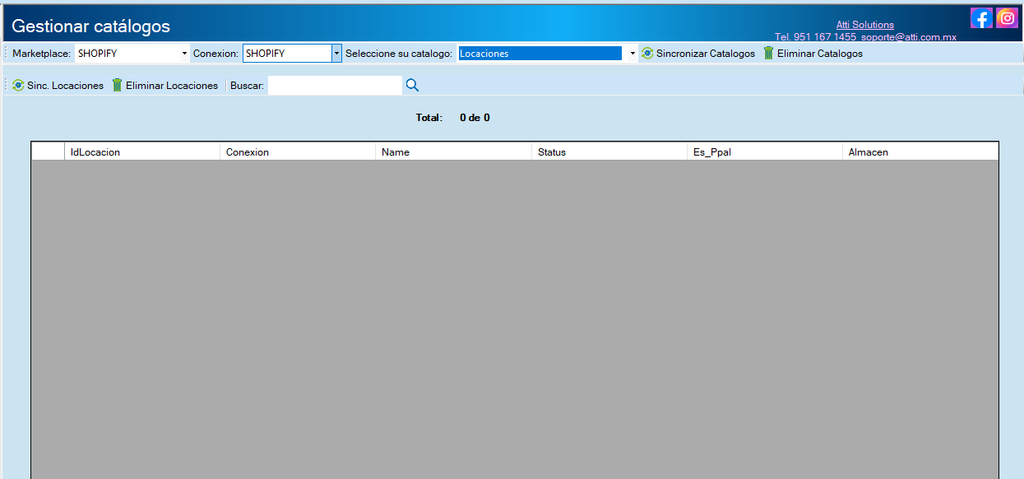This screenshot has height=479, width=1024.
Task: Run Sinc. Locaciones
Action: pos(58,86)
